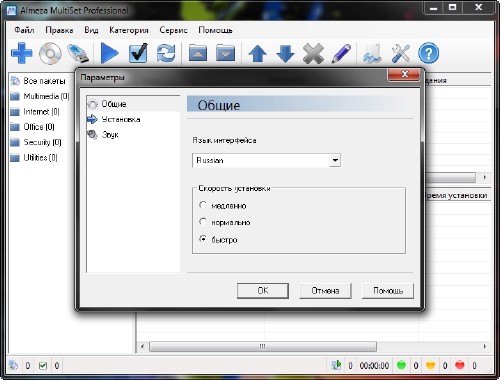Click the horizontal scrollbar in the bottom panel
This screenshot has height=380, width=500.
263,346
